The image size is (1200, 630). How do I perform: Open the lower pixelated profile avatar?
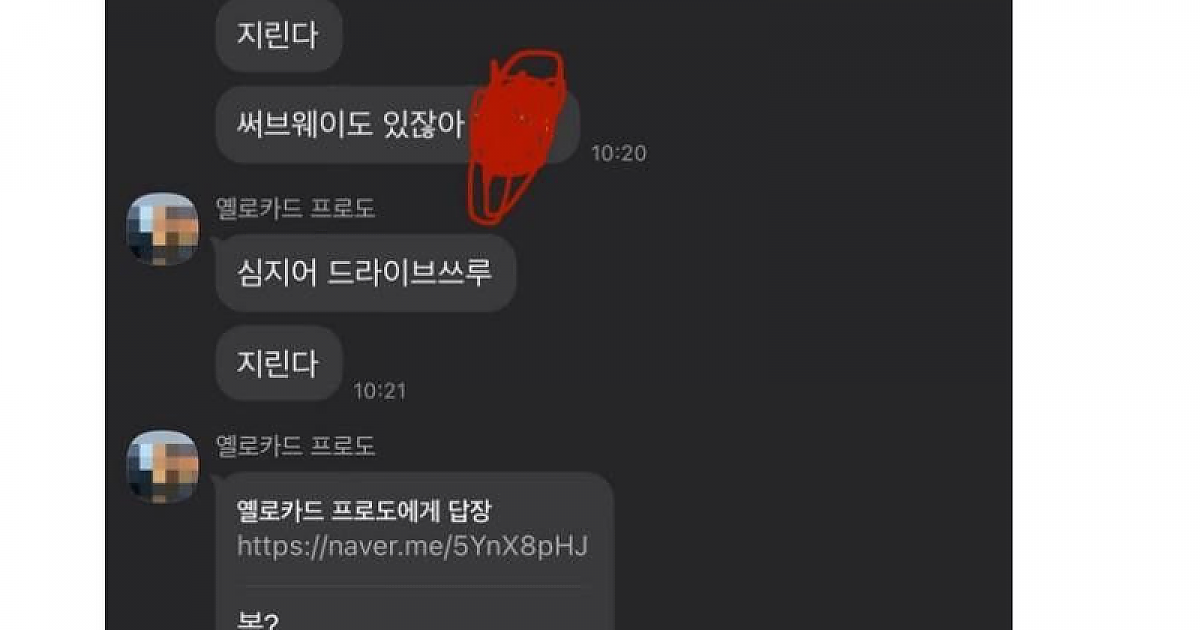tap(162, 467)
